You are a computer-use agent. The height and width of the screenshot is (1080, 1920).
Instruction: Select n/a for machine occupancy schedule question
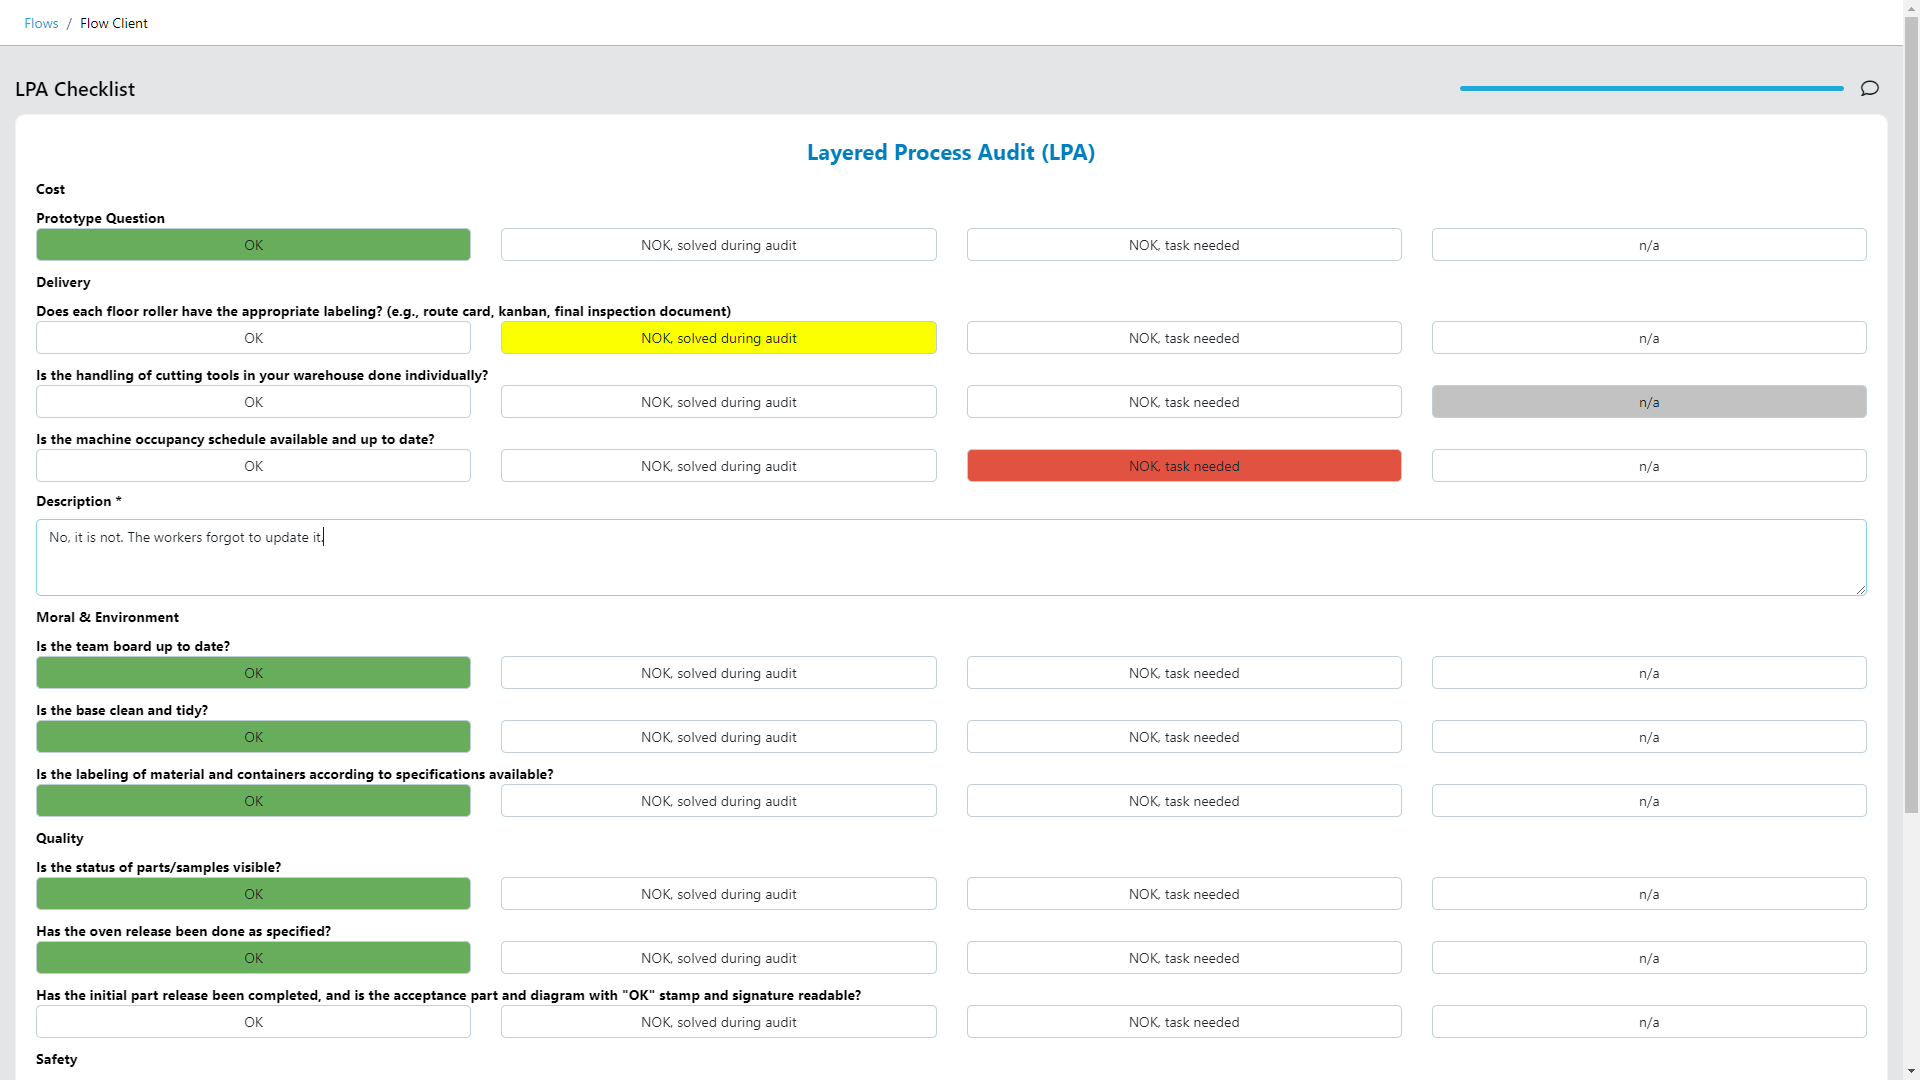(x=1650, y=464)
